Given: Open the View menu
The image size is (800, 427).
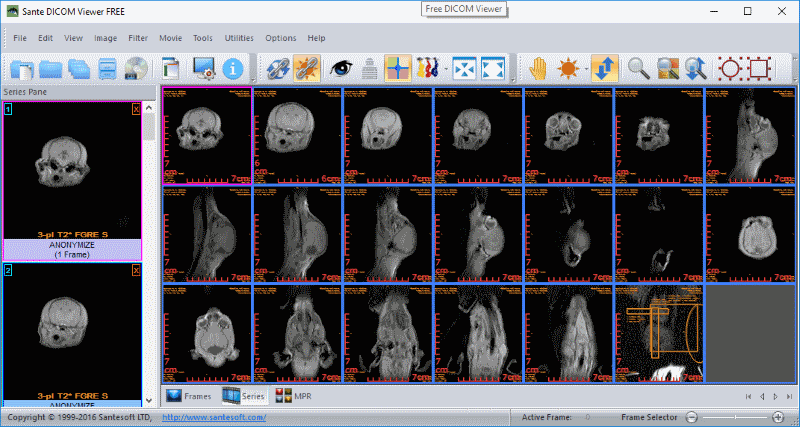Looking at the screenshot, I should [x=73, y=38].
